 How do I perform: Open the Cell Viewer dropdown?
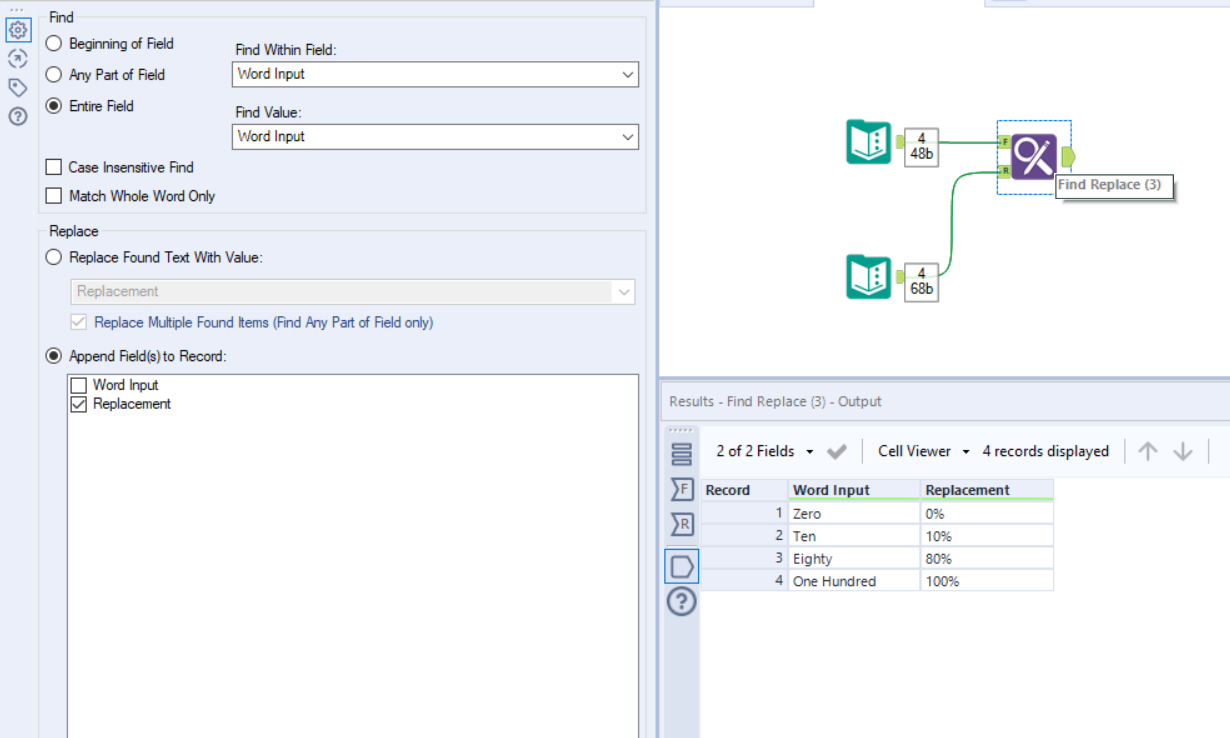point(923,451)
